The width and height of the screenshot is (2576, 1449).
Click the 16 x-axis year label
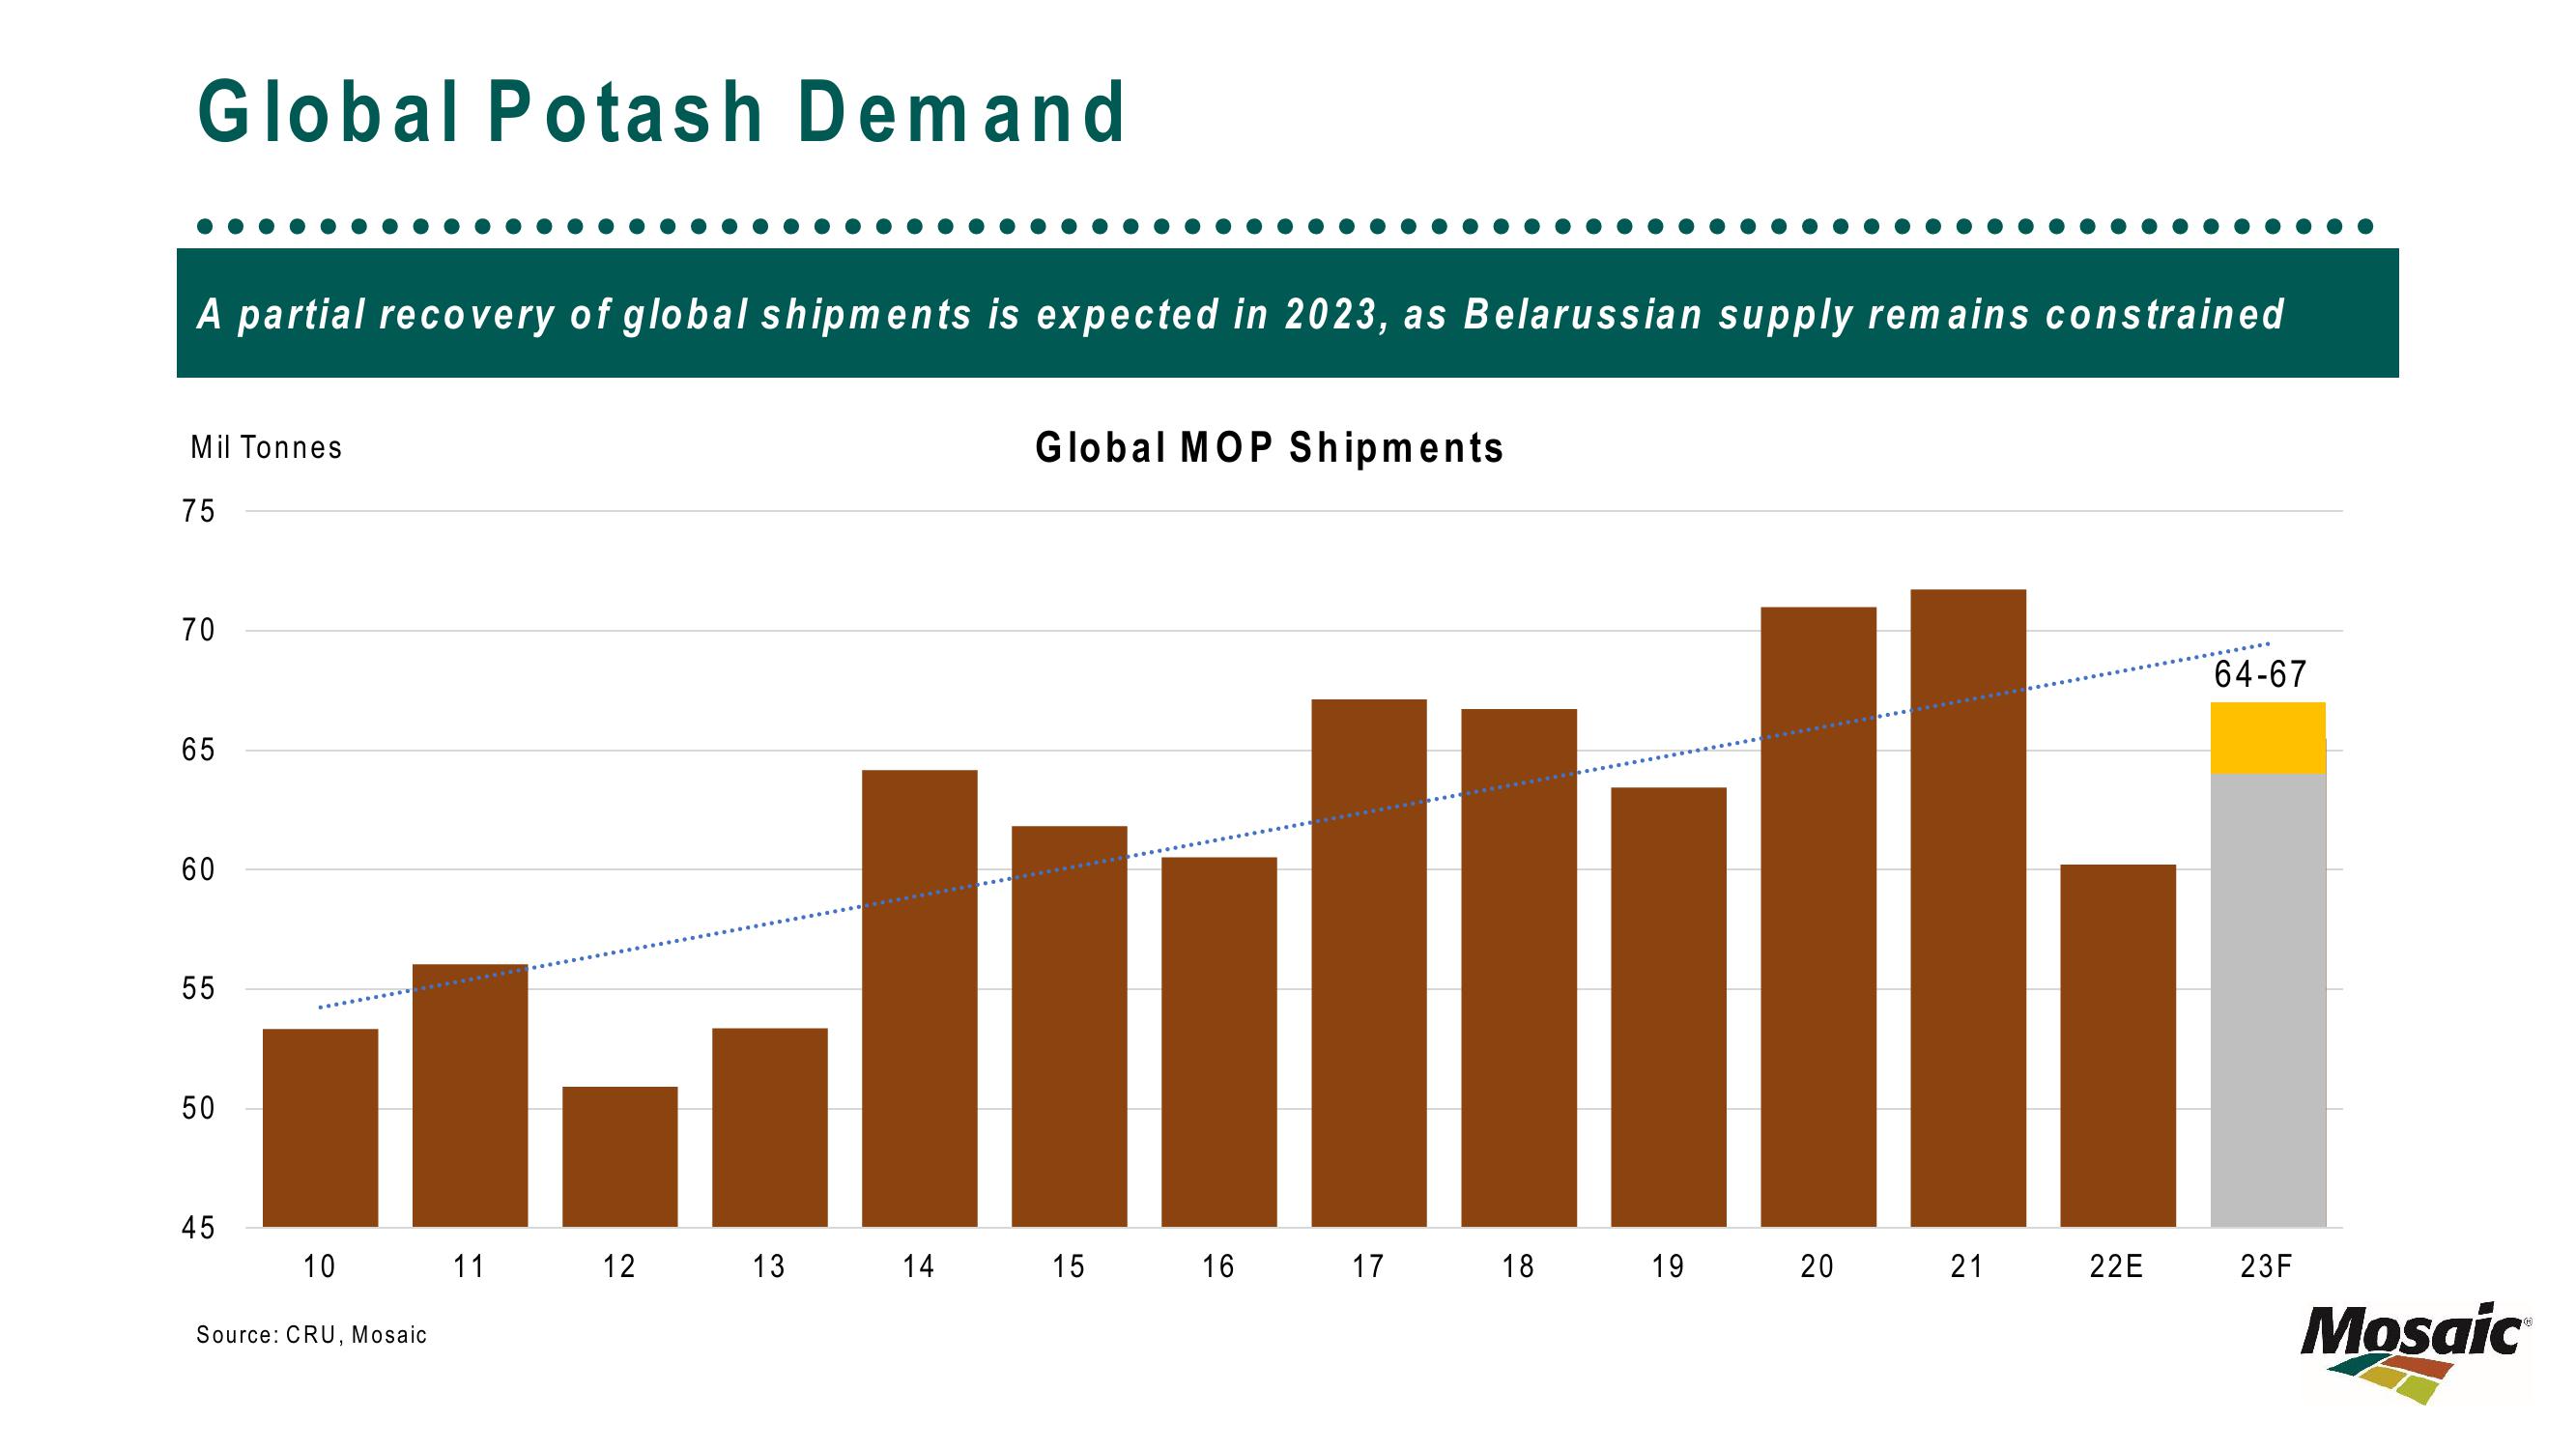[x=1218, y=1267]
